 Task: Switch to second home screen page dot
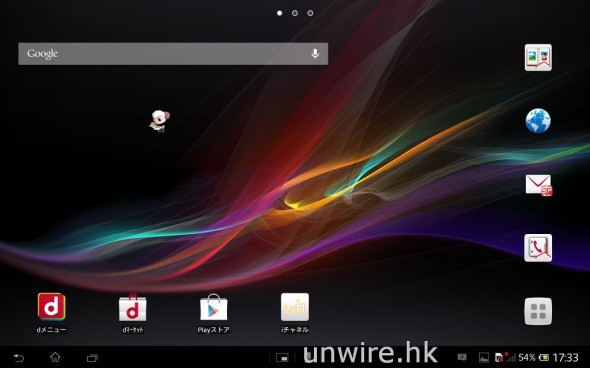click(x=295, y=13)
